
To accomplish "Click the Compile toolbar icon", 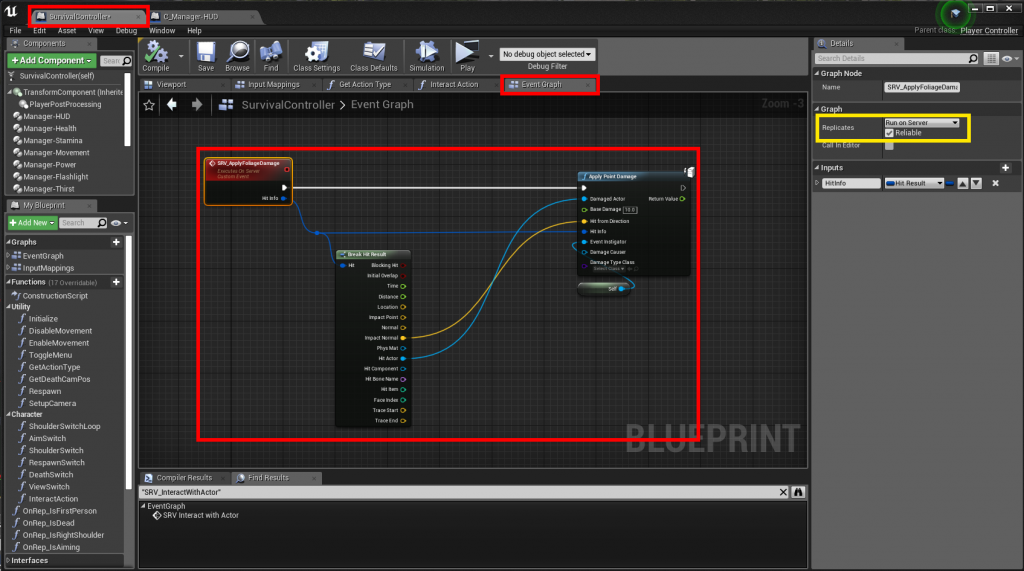I will [x=156, y=53].
